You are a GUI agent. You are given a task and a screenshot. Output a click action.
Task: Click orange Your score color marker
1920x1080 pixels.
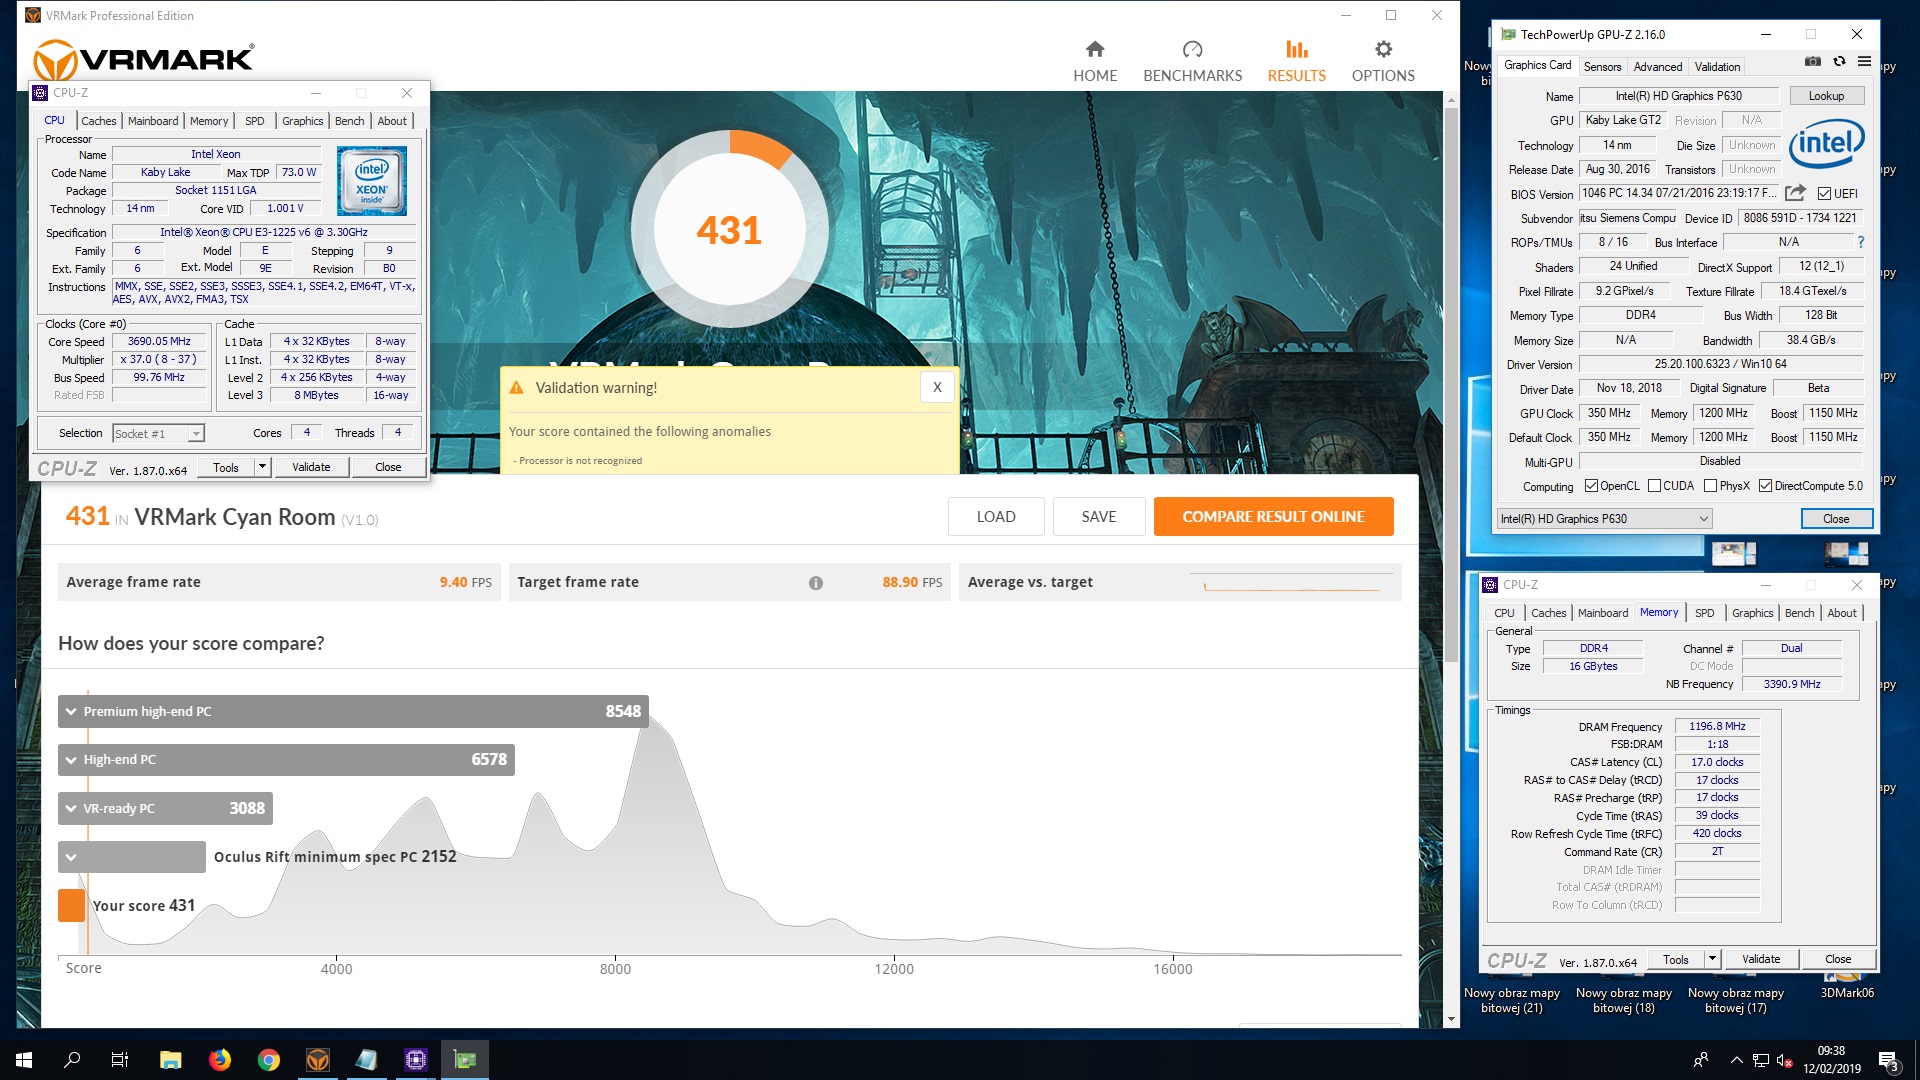coord(71,905)
